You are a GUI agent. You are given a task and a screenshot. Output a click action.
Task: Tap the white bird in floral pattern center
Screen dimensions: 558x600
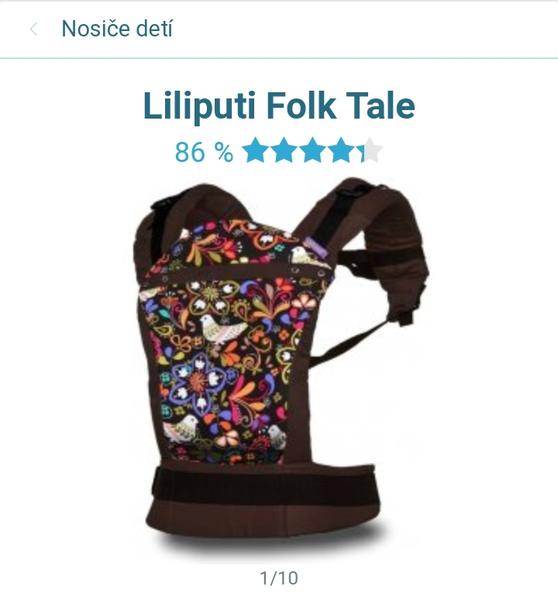pos(221,329)
